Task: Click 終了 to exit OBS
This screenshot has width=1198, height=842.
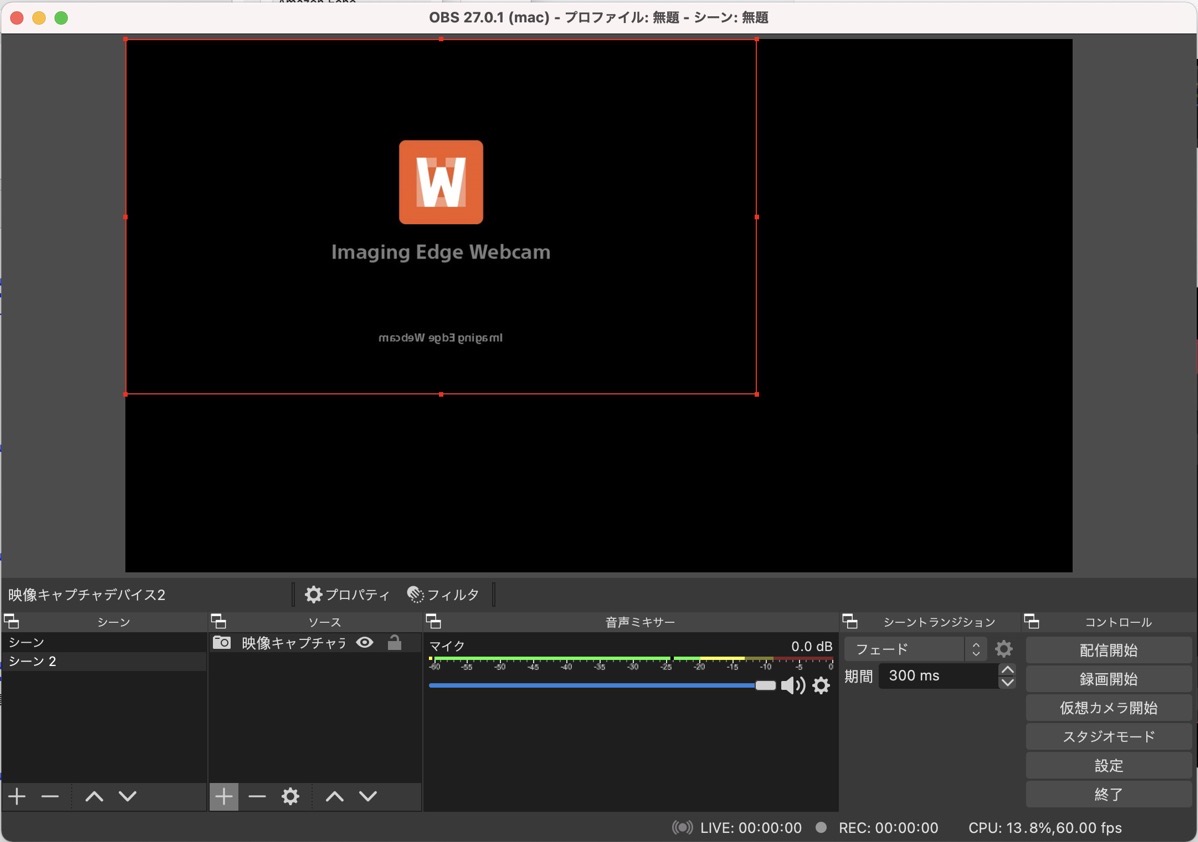Action: 1109,794
